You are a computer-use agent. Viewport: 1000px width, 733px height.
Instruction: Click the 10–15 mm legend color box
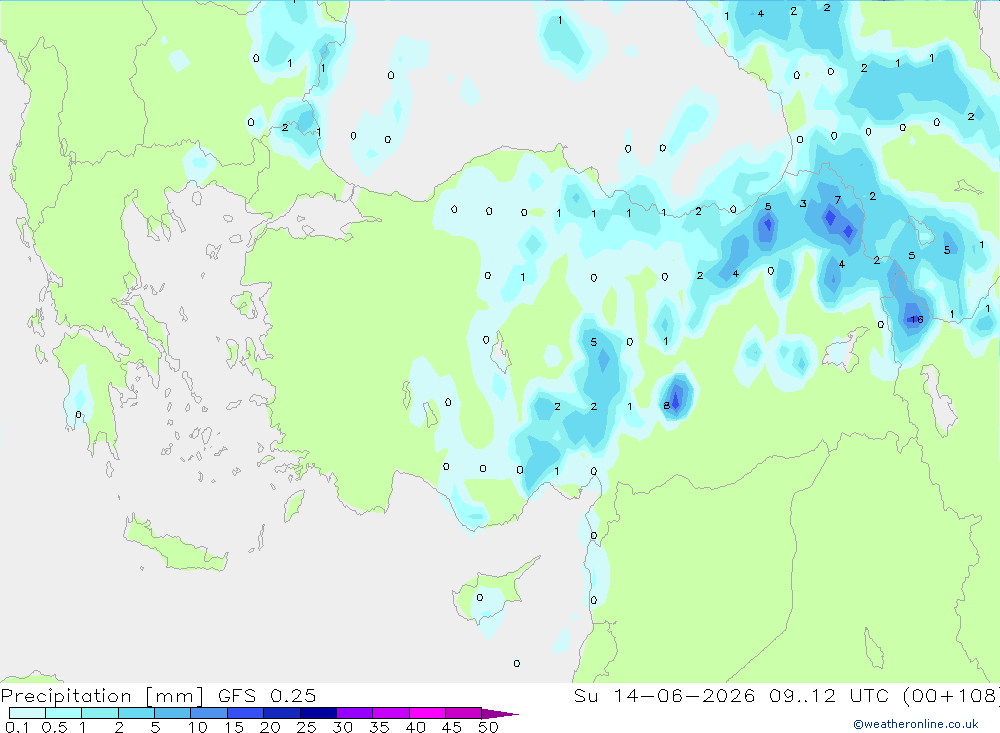click(x=209, y=713)
